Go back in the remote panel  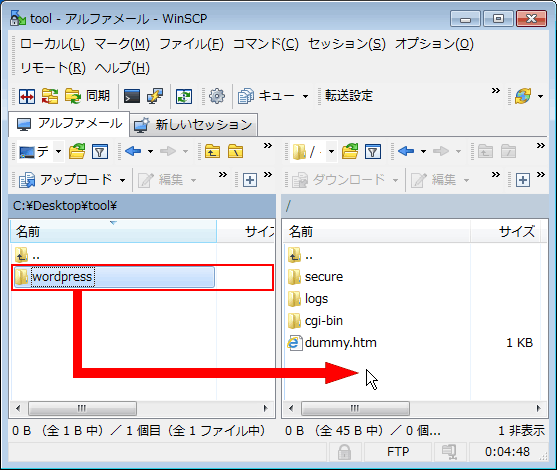click(x=406, y=151)
